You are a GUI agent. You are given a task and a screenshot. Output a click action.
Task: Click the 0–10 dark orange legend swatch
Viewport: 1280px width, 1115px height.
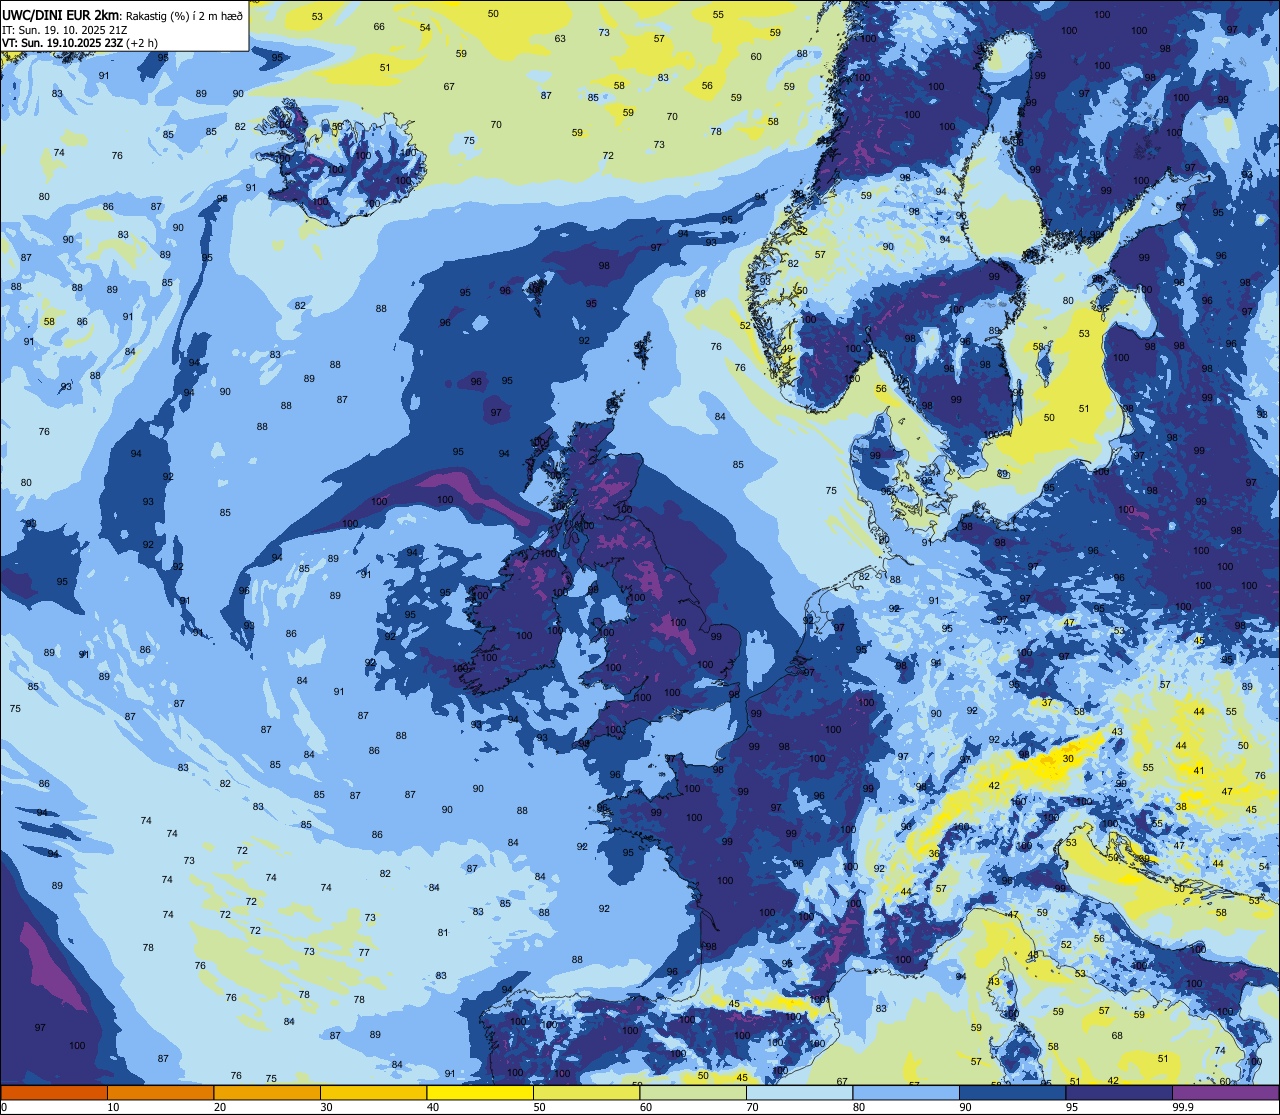coord(54,1092)
